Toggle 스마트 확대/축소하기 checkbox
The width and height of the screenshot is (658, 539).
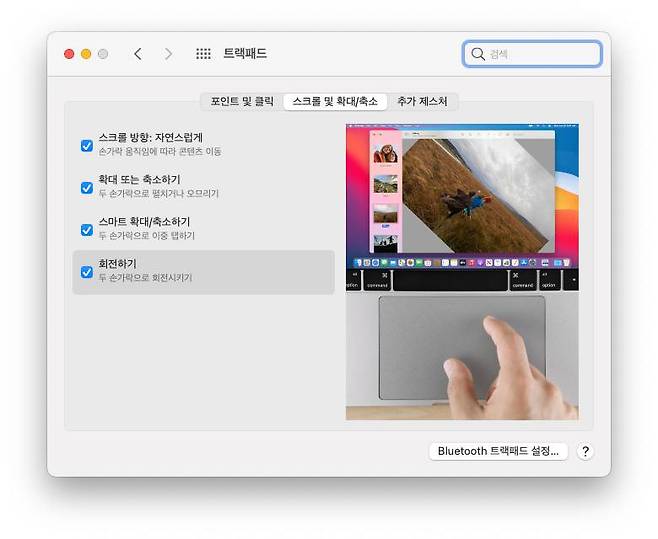tap(87, 230)
